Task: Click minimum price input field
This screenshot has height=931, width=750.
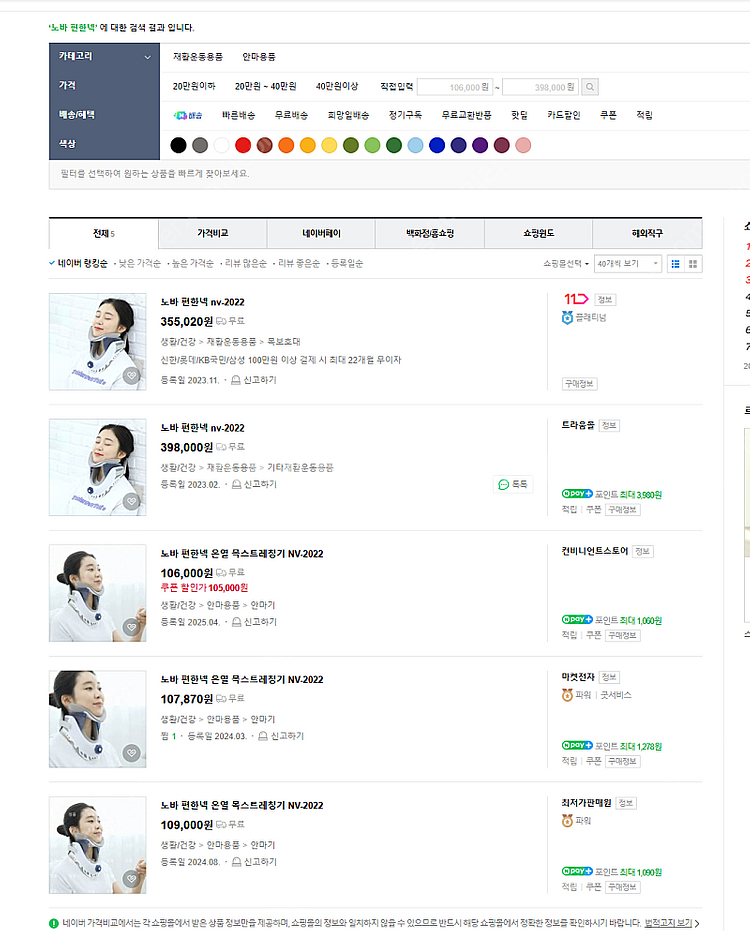Action: tap(455, 87)
